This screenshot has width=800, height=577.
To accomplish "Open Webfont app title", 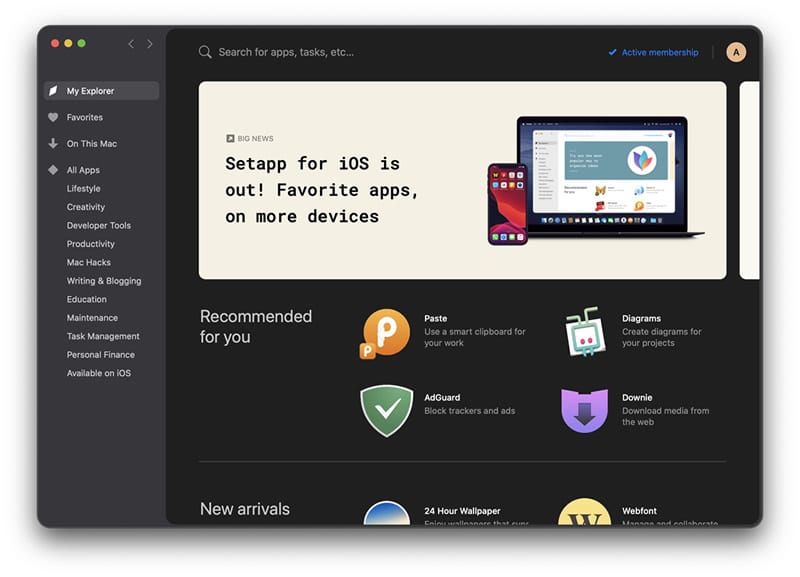I will click(x=639, y=511).
